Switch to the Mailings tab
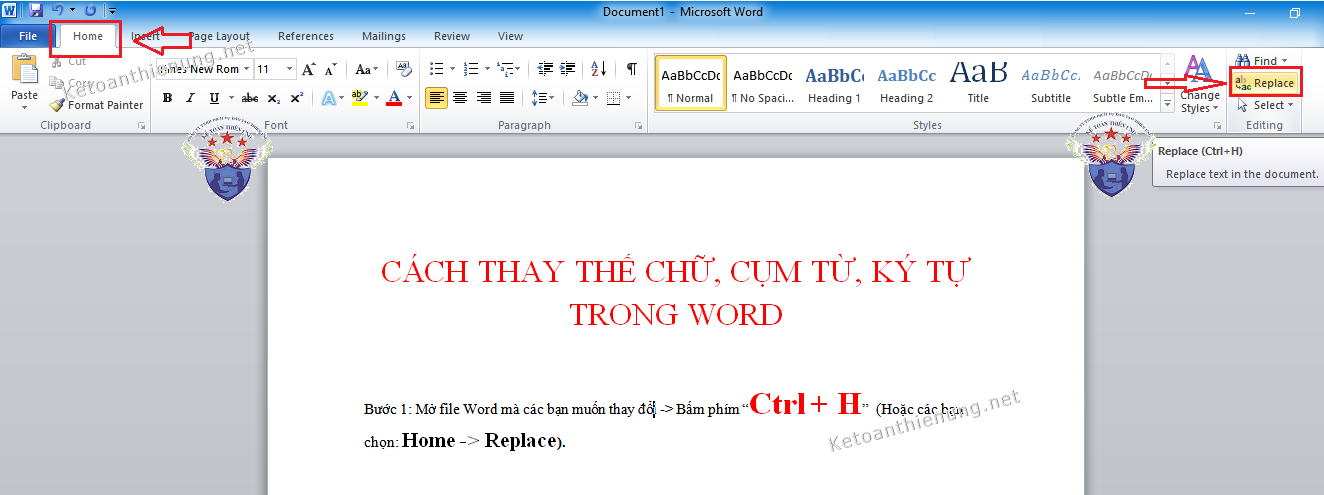This screenshot has height=495, width=1324. [384, 36]
